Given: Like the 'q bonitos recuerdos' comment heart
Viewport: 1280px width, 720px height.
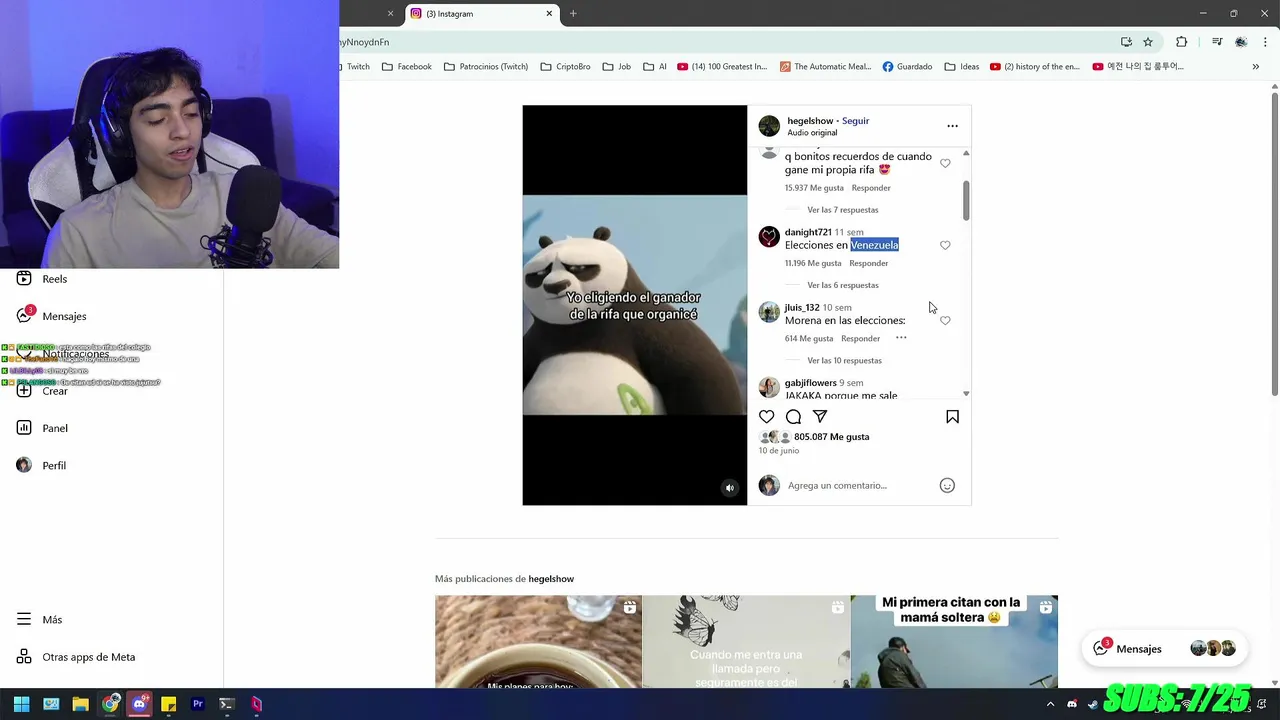Looking at the screenshot, I should click(945, 163).
